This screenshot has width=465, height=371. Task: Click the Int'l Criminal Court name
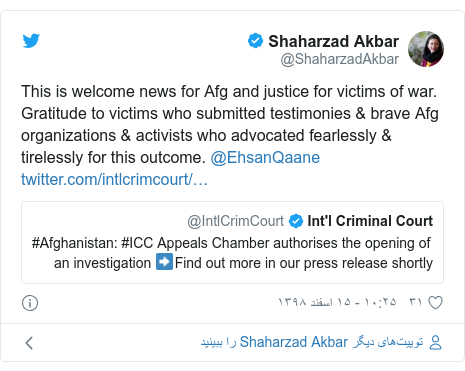coord(370,221)
